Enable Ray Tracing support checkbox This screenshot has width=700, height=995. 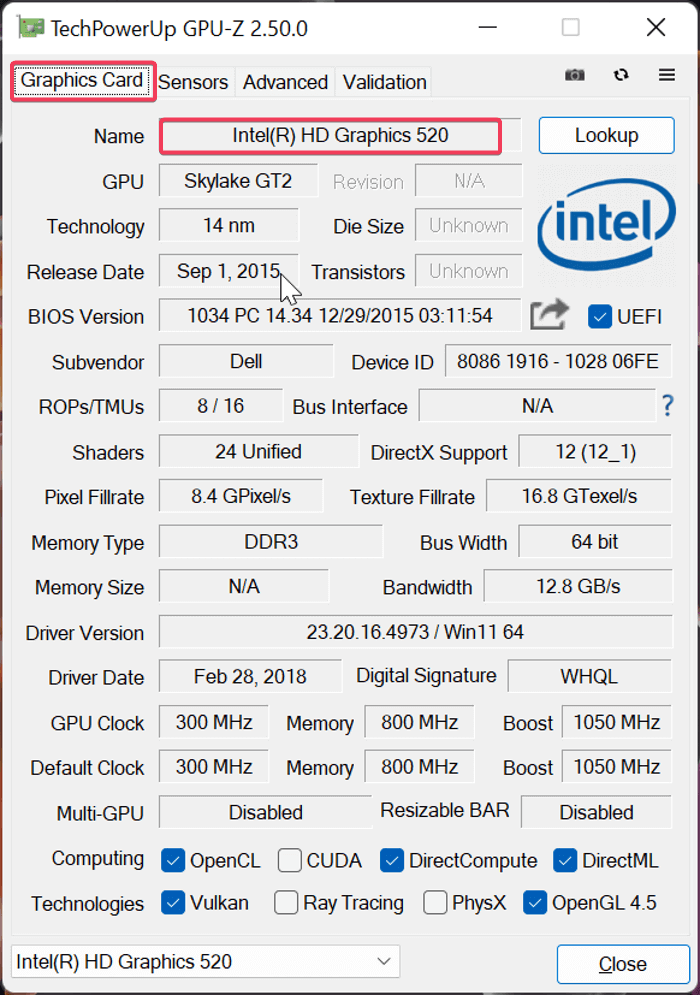click(x=284, y=903)
